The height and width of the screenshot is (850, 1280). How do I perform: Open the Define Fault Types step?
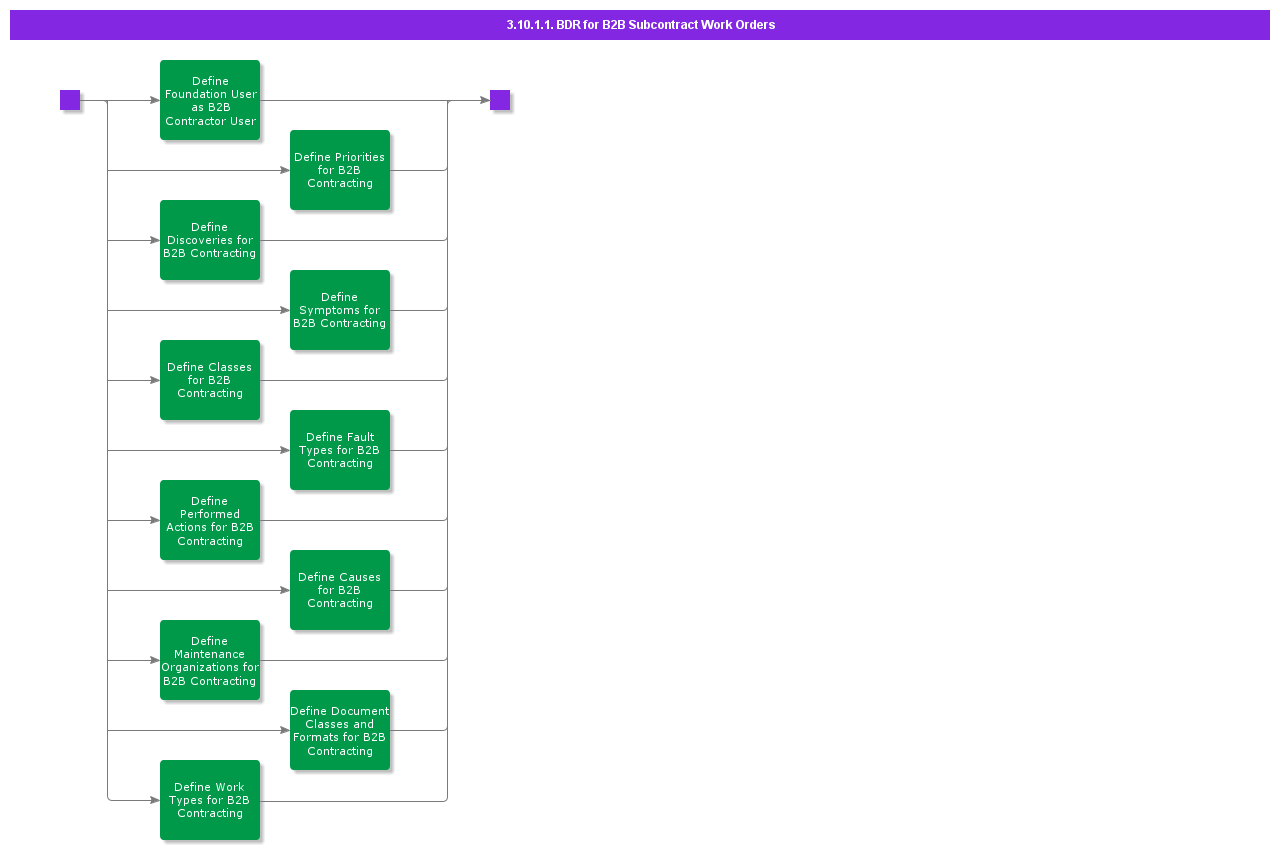click(340, 450)
